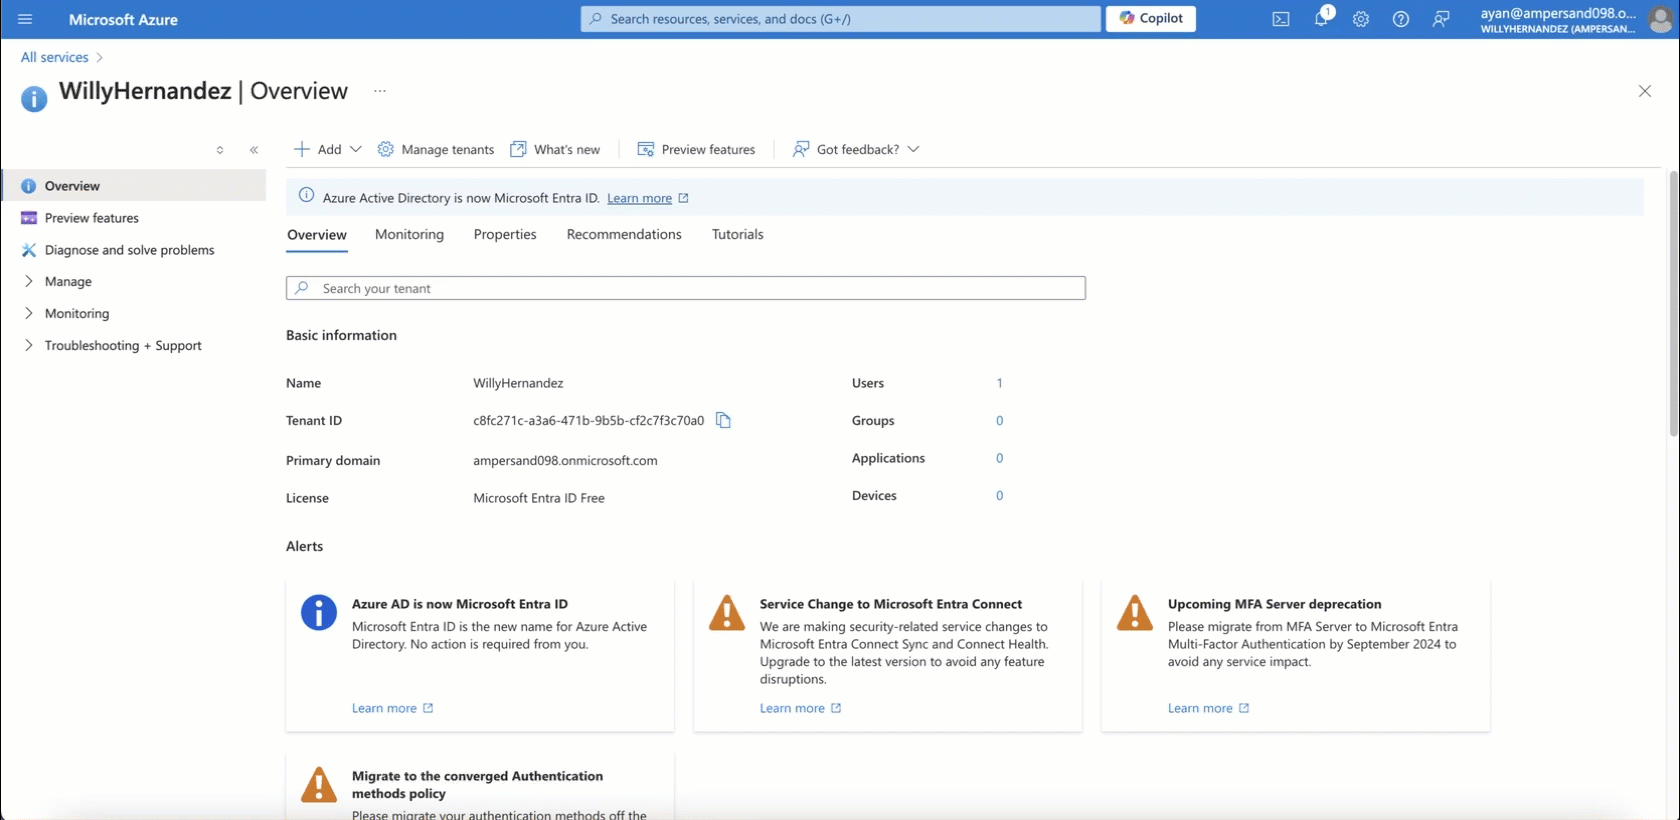The width and height of the screenshot is (1680, 820).
Task: Click the blue info icon beside page title
Action: (x=34, y=98)
